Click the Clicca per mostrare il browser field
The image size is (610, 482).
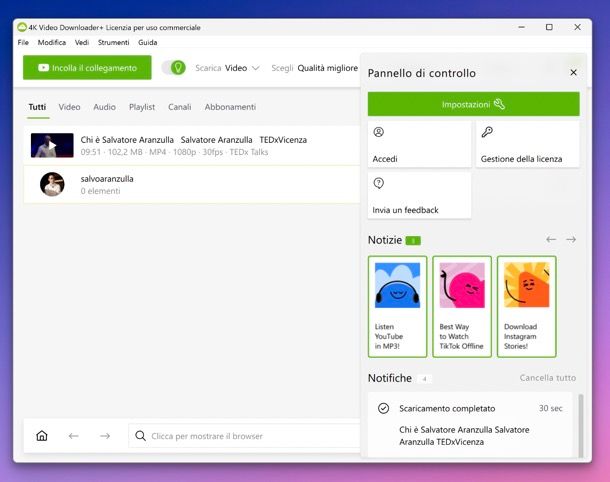point(244,436)
